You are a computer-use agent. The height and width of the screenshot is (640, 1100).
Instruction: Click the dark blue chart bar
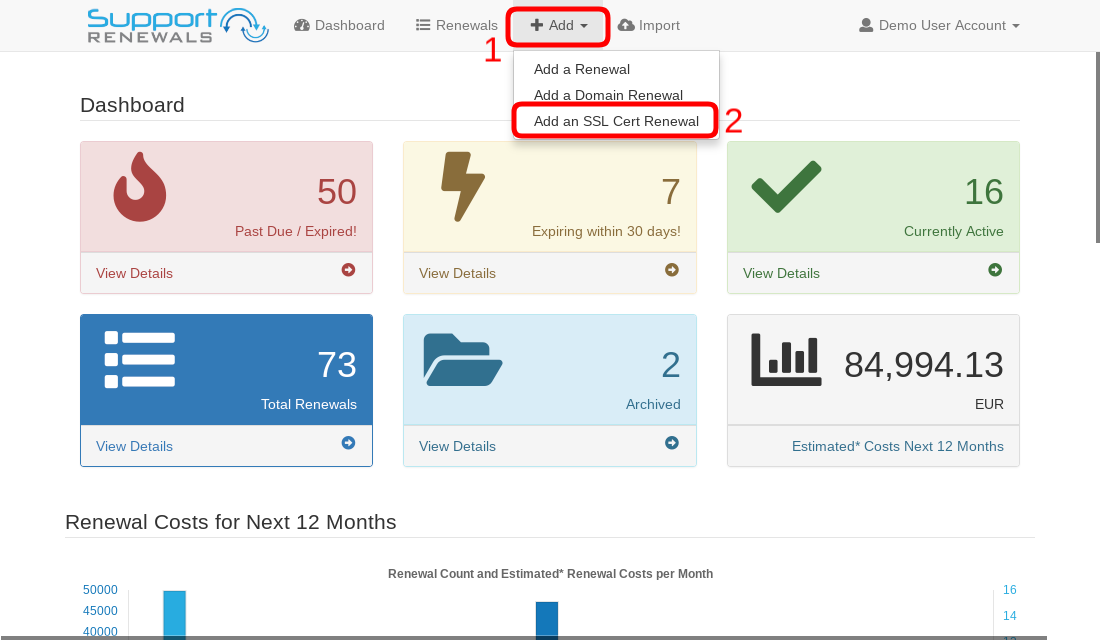pos(546,620)
